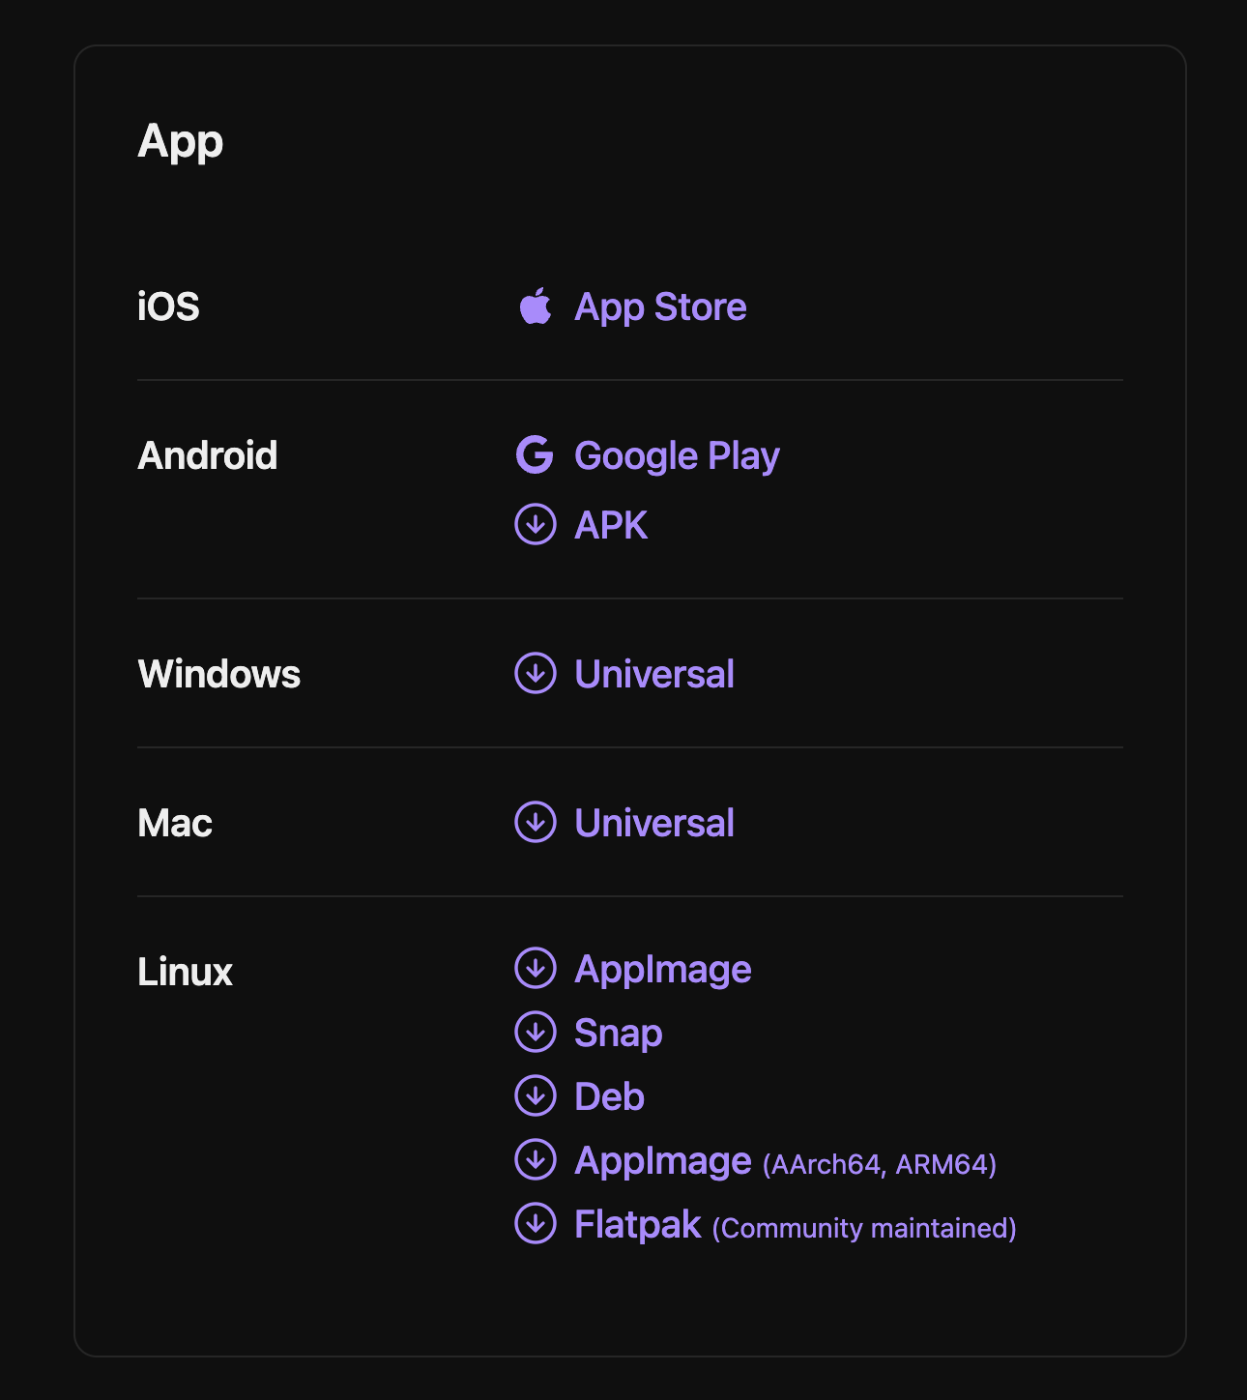Screen dimensions: 1247x1400
Task: Click the download icon beside APK
Action: point(535,524)
